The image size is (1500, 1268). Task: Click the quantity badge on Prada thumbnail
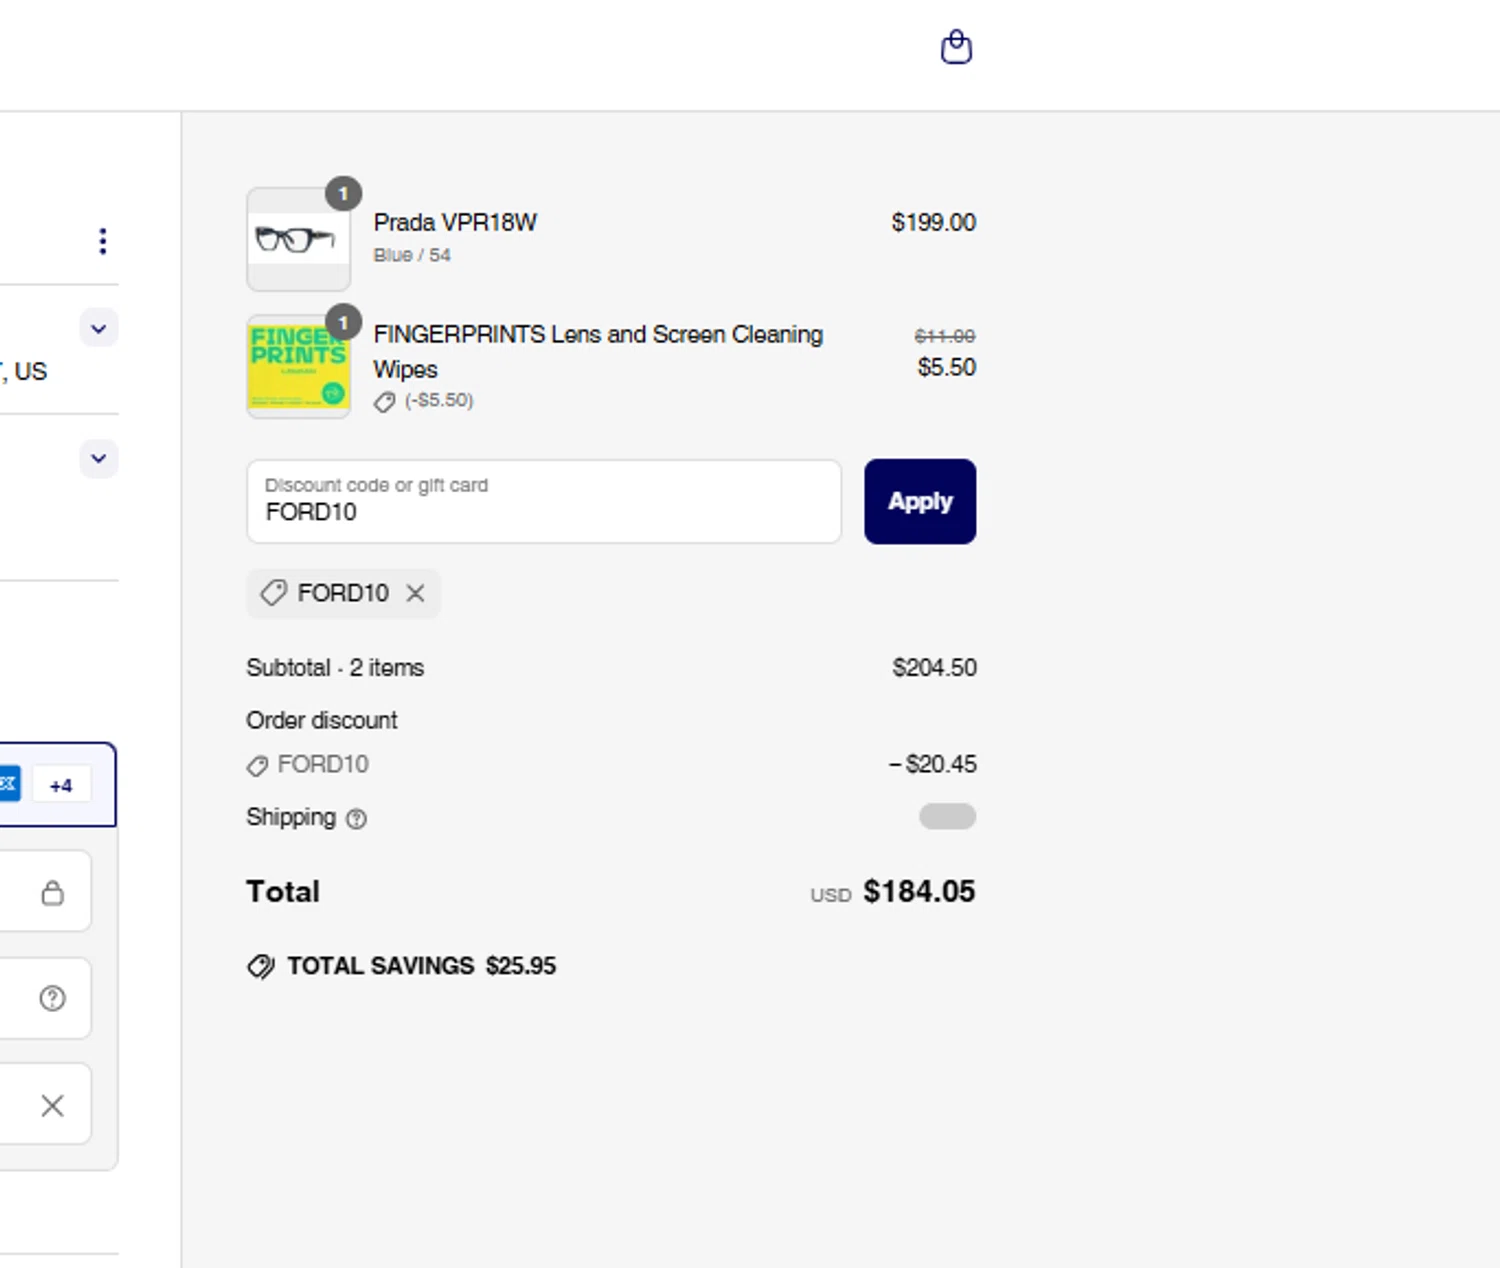[343, 194]
